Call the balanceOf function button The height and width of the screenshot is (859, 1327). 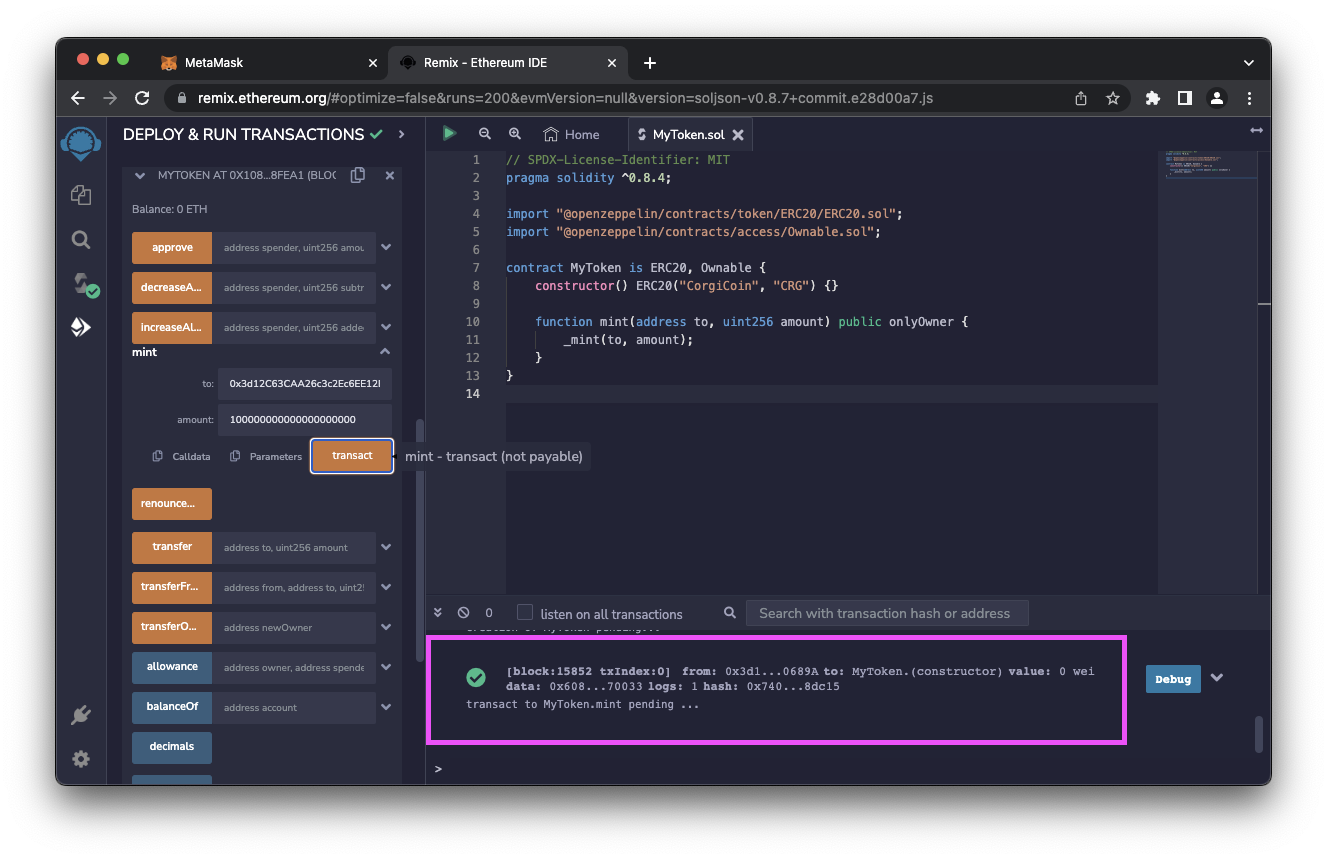coord(172,707)
